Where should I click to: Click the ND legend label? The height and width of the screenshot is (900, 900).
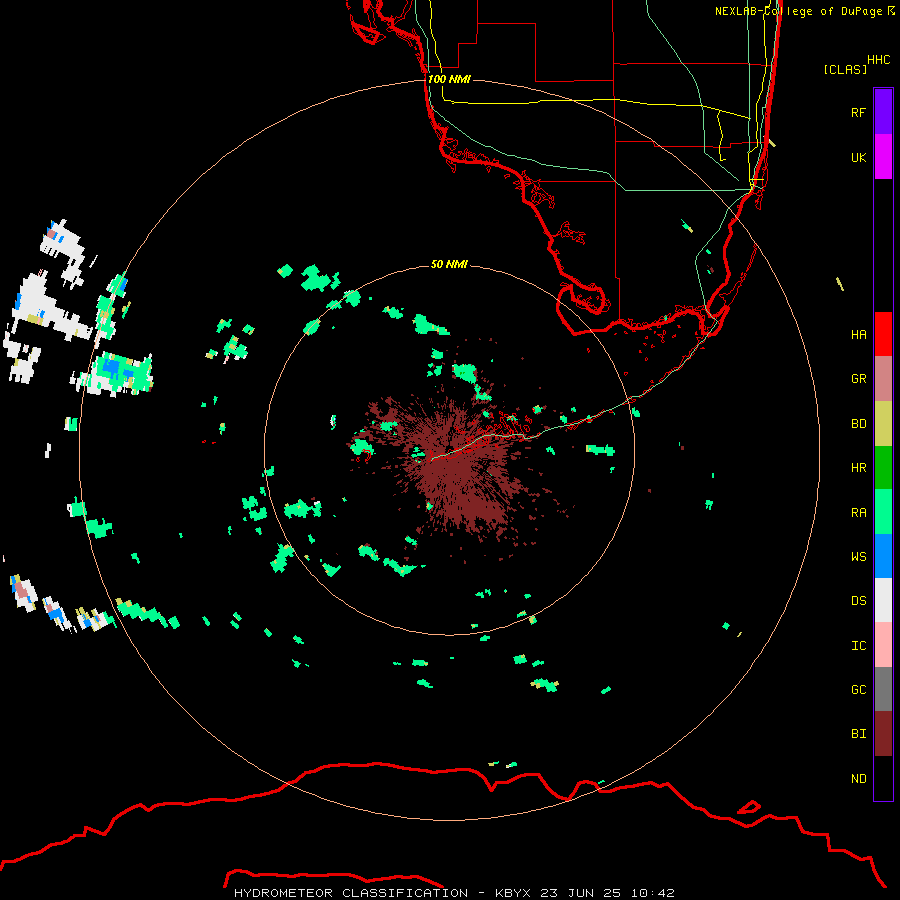858,778
